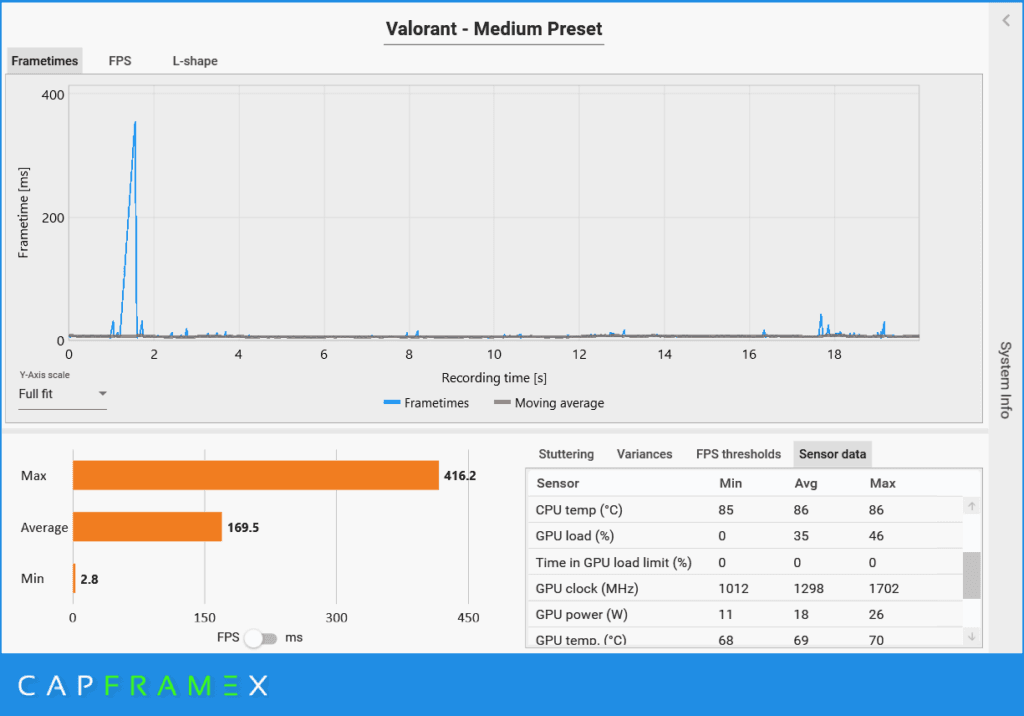Expand the System Info side panel
The width and height of the screenshot is (1024, 716).
tap(1006, 380)
